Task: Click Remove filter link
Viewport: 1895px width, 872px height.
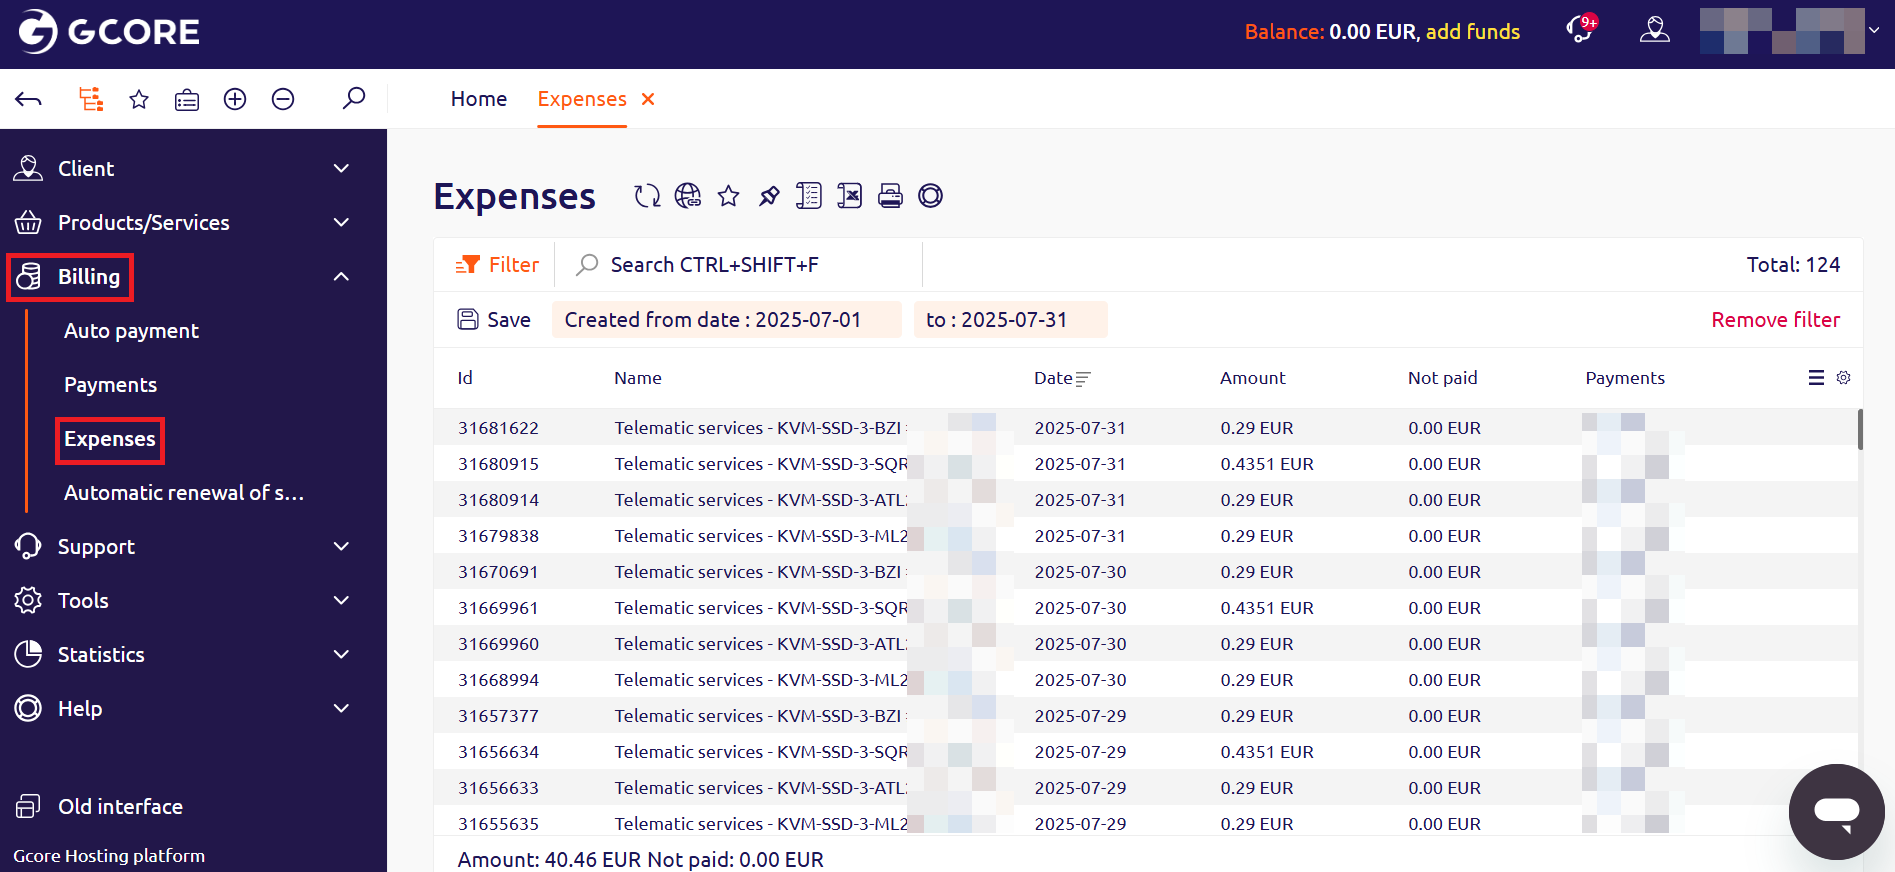Action: 1775,320
